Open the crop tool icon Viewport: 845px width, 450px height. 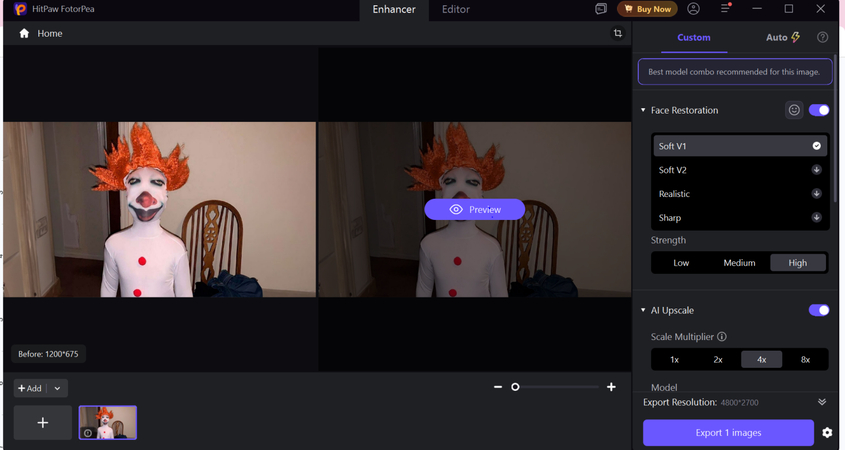click(618, 33)
